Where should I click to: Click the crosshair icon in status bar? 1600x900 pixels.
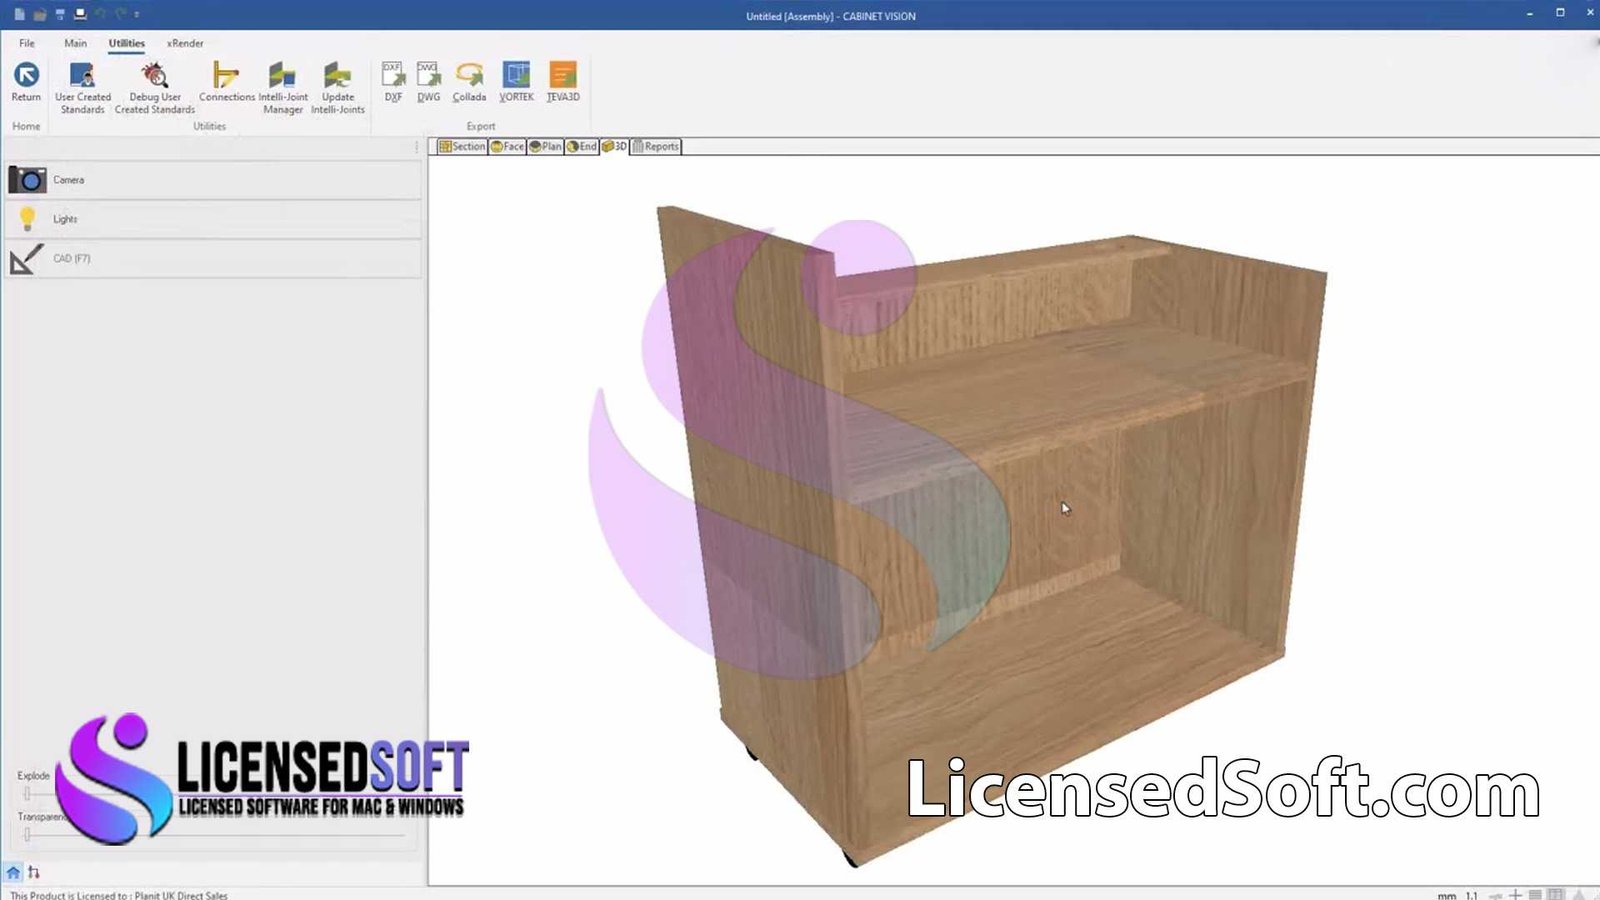click(x=1515, y=895)
